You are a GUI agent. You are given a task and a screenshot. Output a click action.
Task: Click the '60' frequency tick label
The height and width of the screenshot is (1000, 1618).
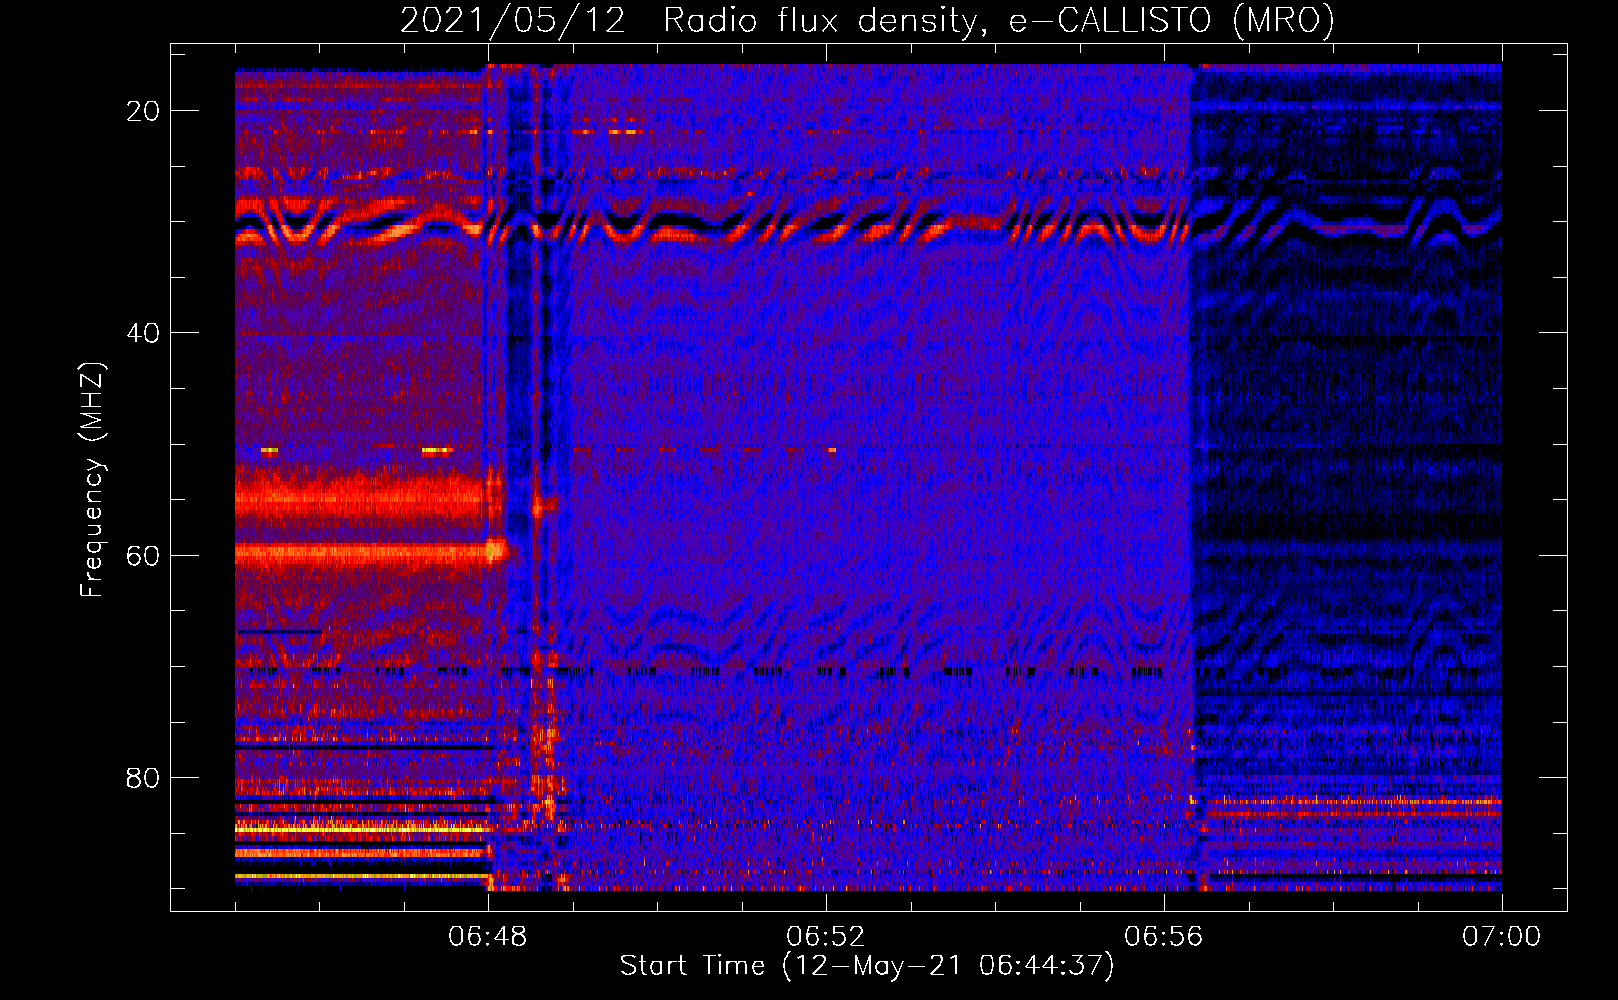(x=144, y=555)
